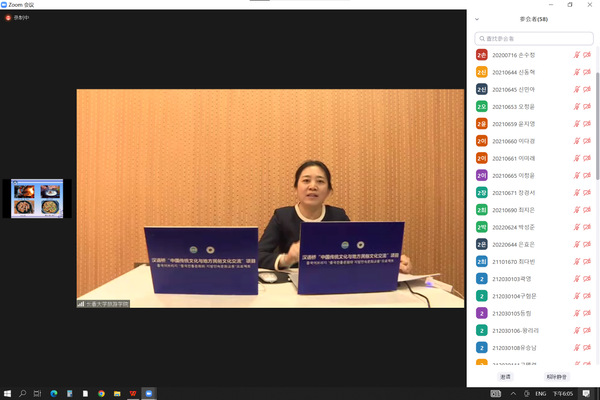The width and height of the screenshot is (600, 400).
Task: Open Zoom app from the taskbar
Action: (149, 393)
